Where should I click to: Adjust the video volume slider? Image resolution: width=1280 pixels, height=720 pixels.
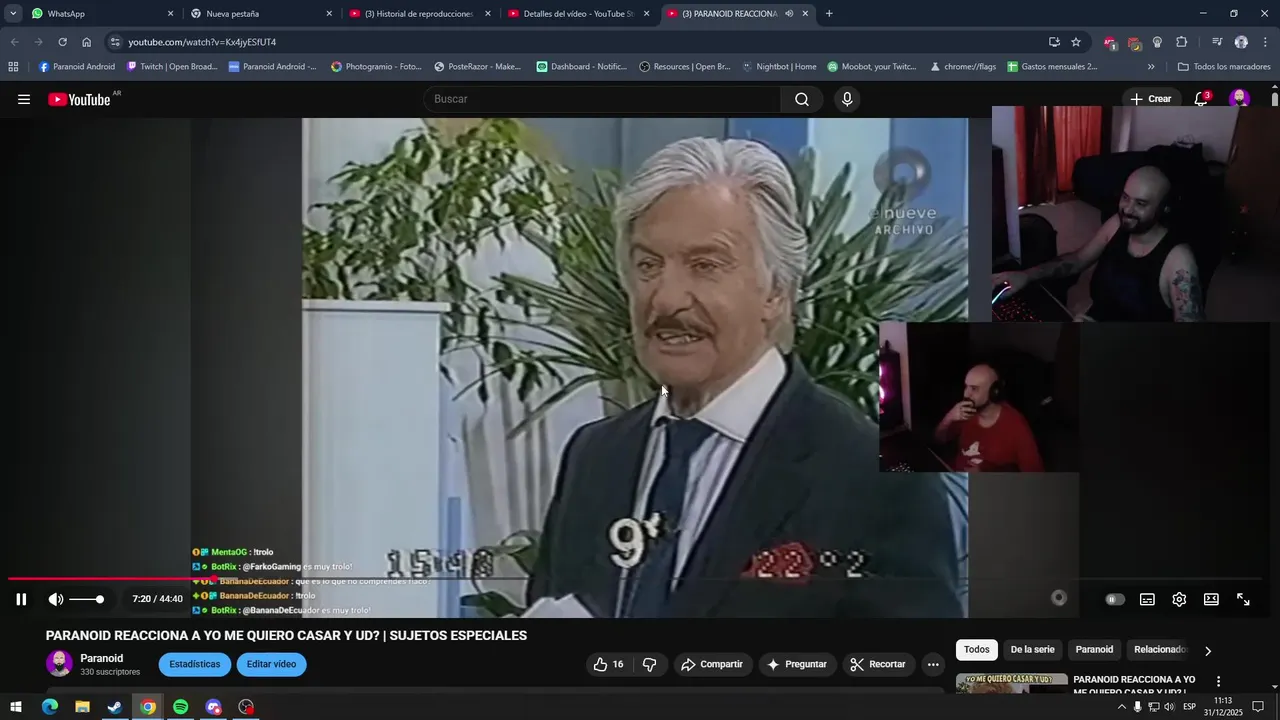(x=87, y=599)
